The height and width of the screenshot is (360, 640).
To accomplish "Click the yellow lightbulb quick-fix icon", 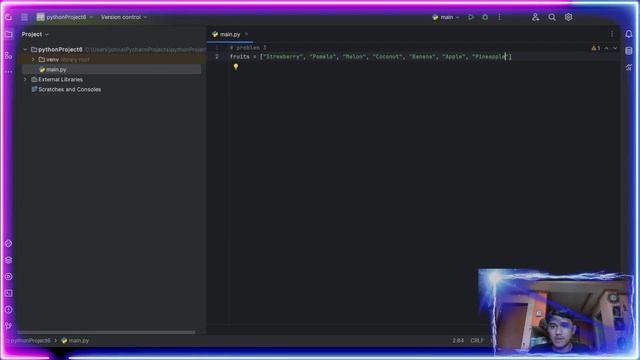I will (x=236, y=67).
